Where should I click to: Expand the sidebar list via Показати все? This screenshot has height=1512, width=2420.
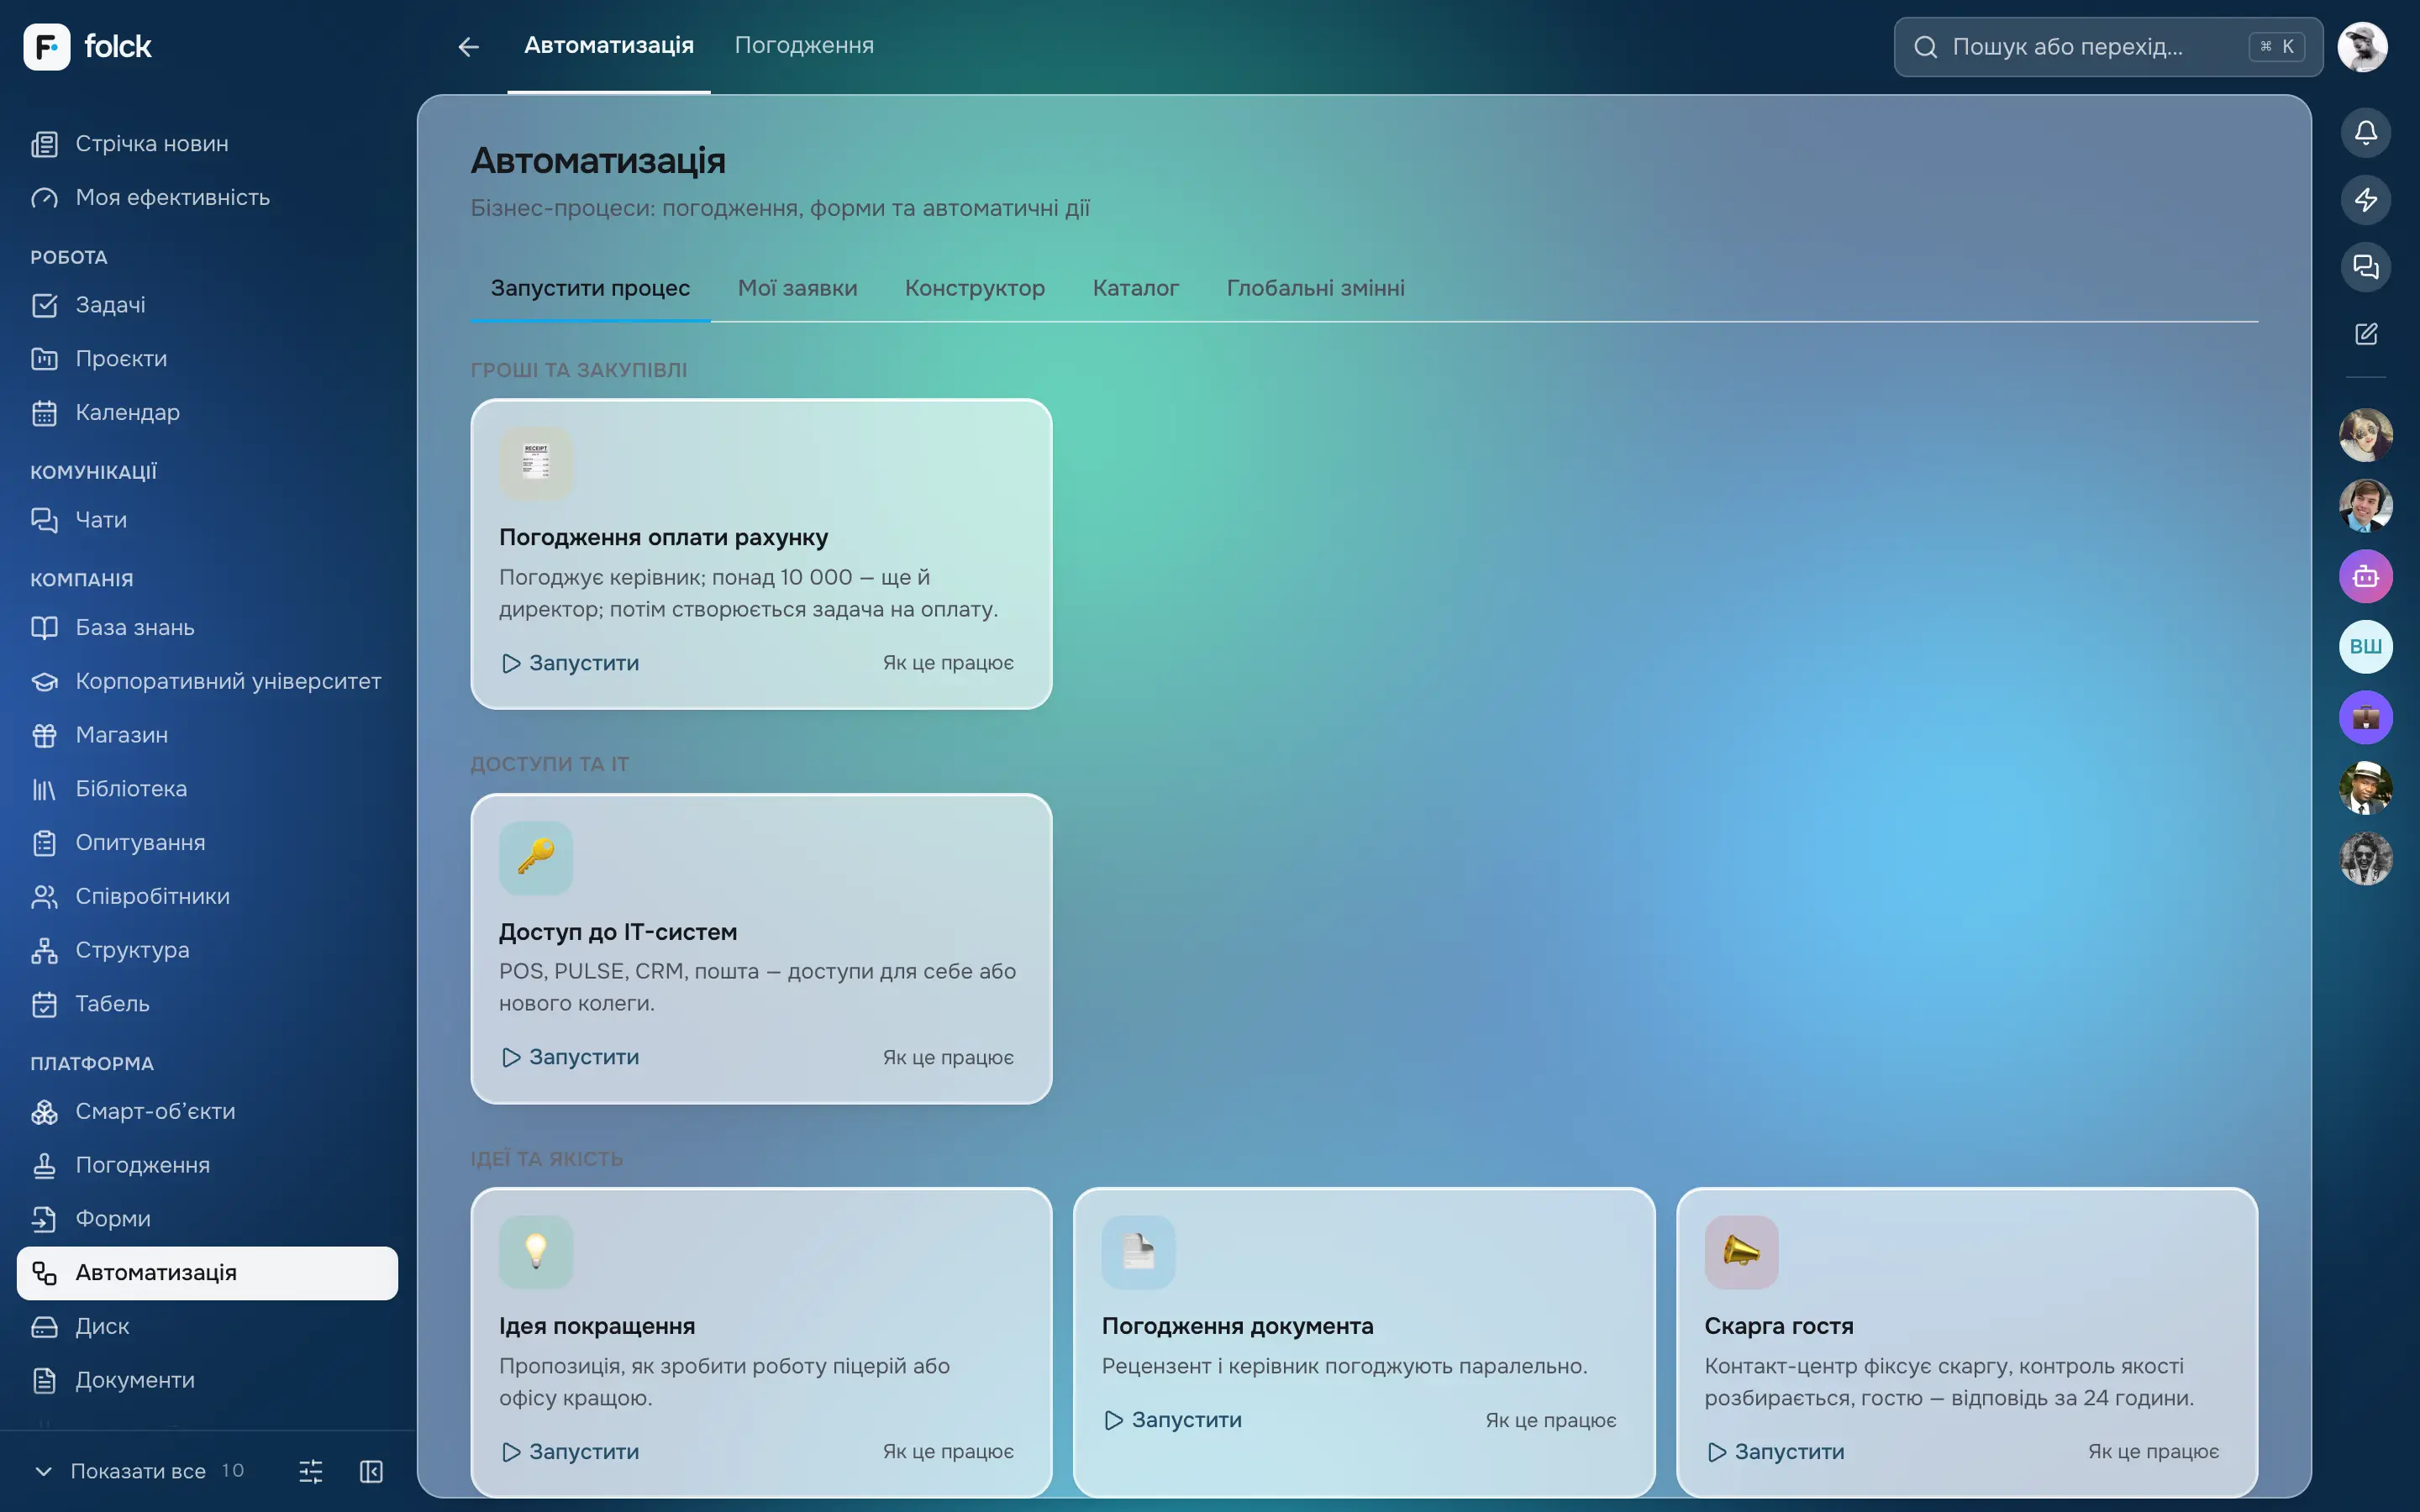pyautogui.click(x=138, y=1471)
